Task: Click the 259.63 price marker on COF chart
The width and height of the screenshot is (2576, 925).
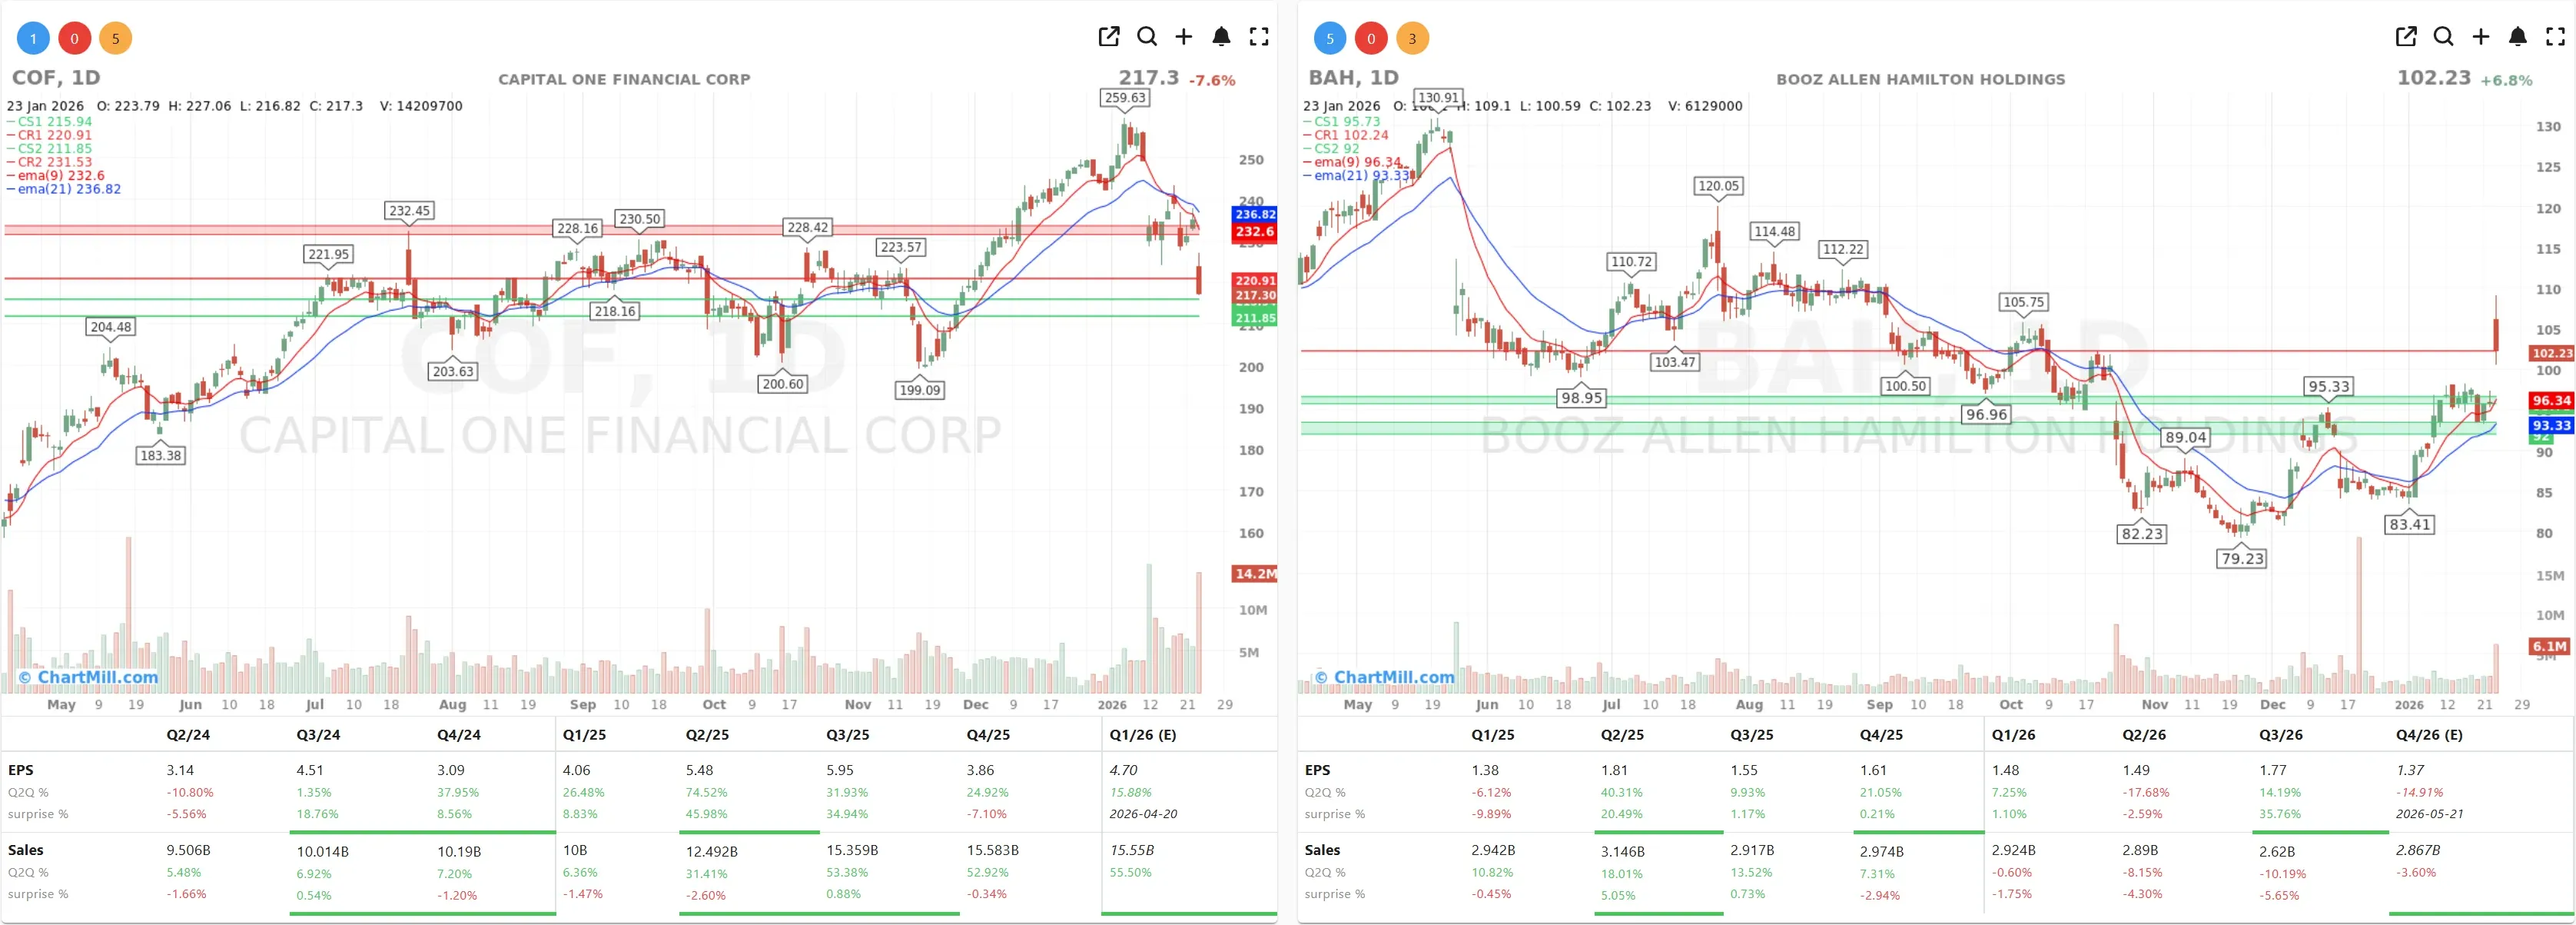Action: pos(1125,99)
